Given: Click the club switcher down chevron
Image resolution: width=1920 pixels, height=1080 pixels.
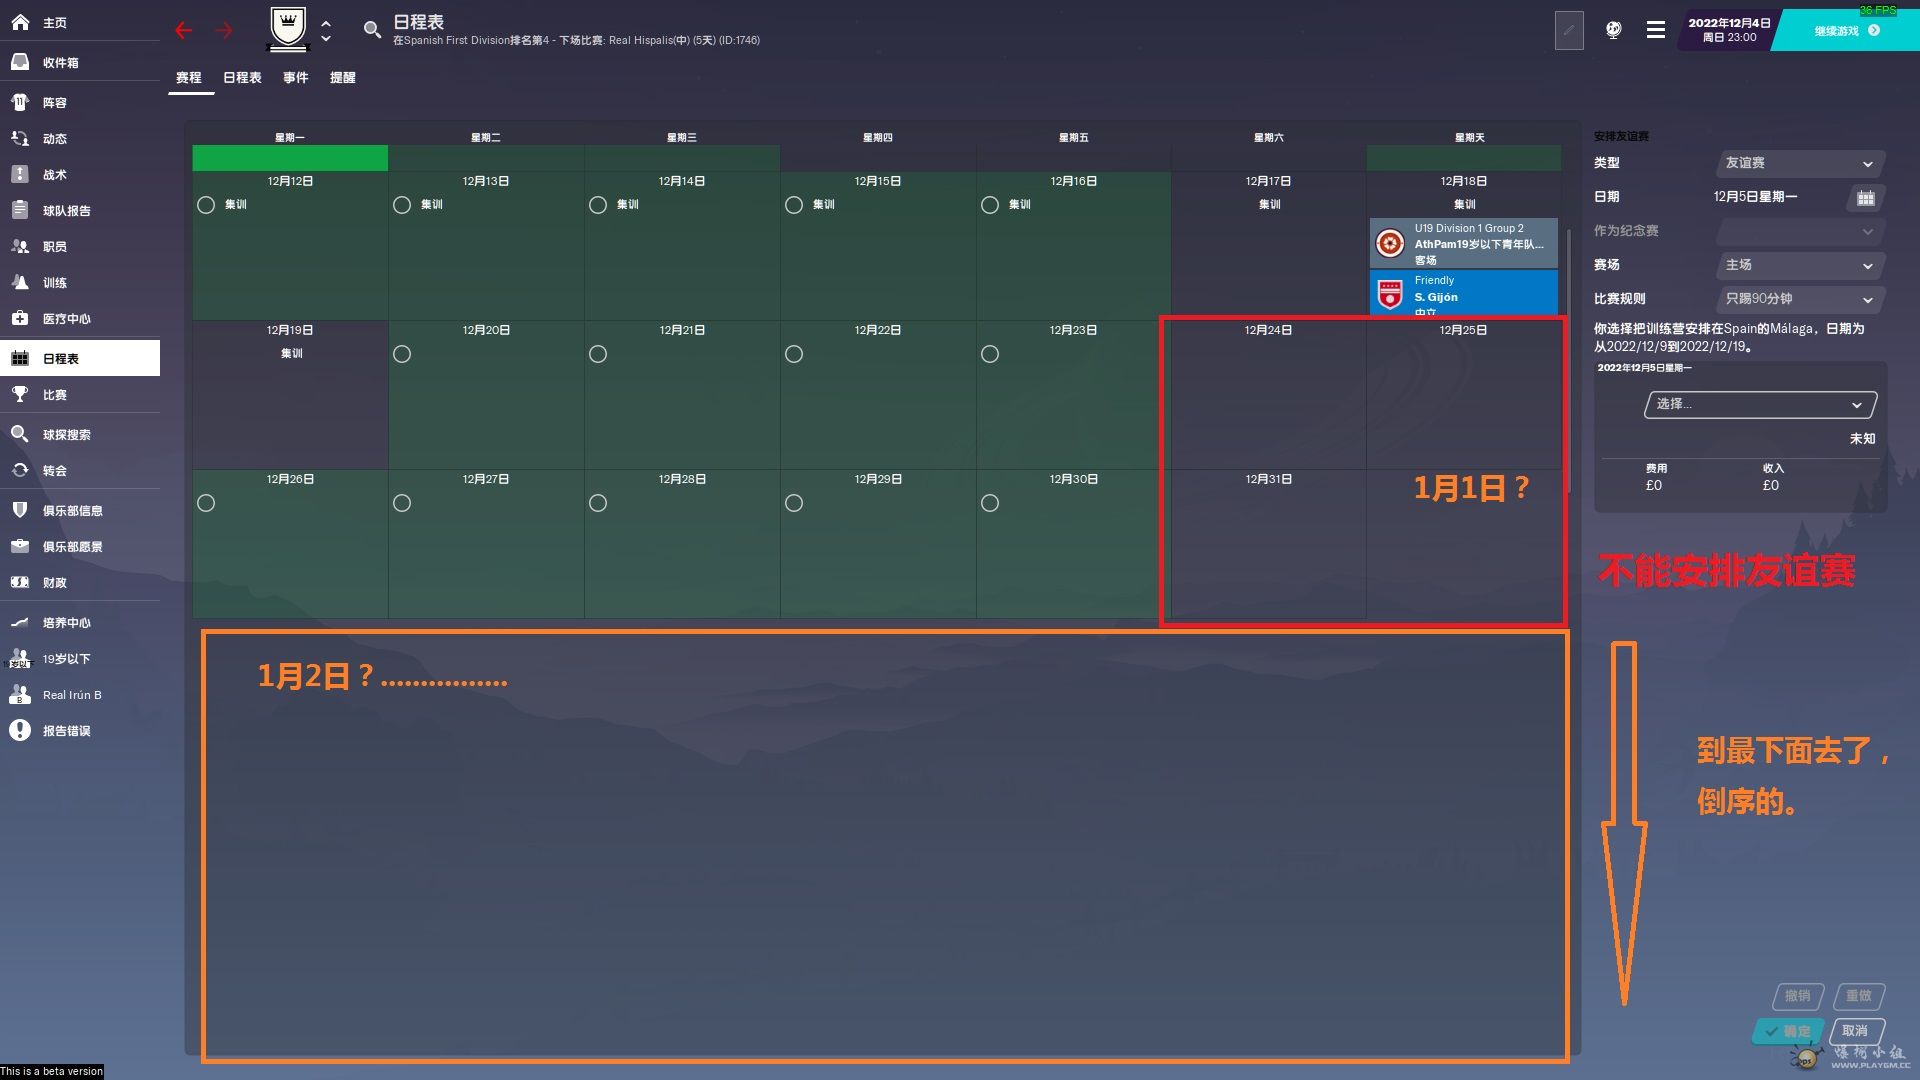Looking at the screenshot, I should (x=326, y=39).
